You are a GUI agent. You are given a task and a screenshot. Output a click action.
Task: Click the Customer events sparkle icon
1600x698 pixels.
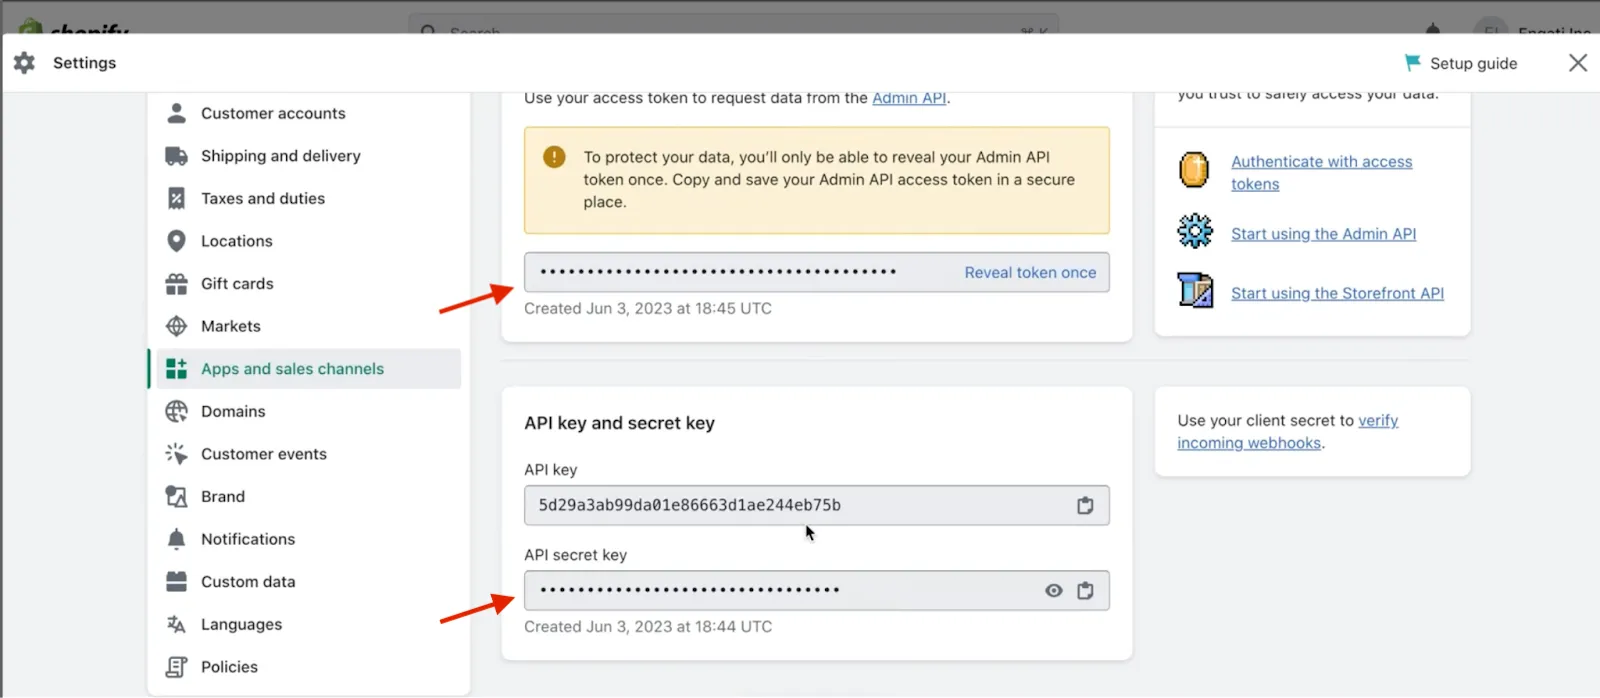tap(176, 454)
